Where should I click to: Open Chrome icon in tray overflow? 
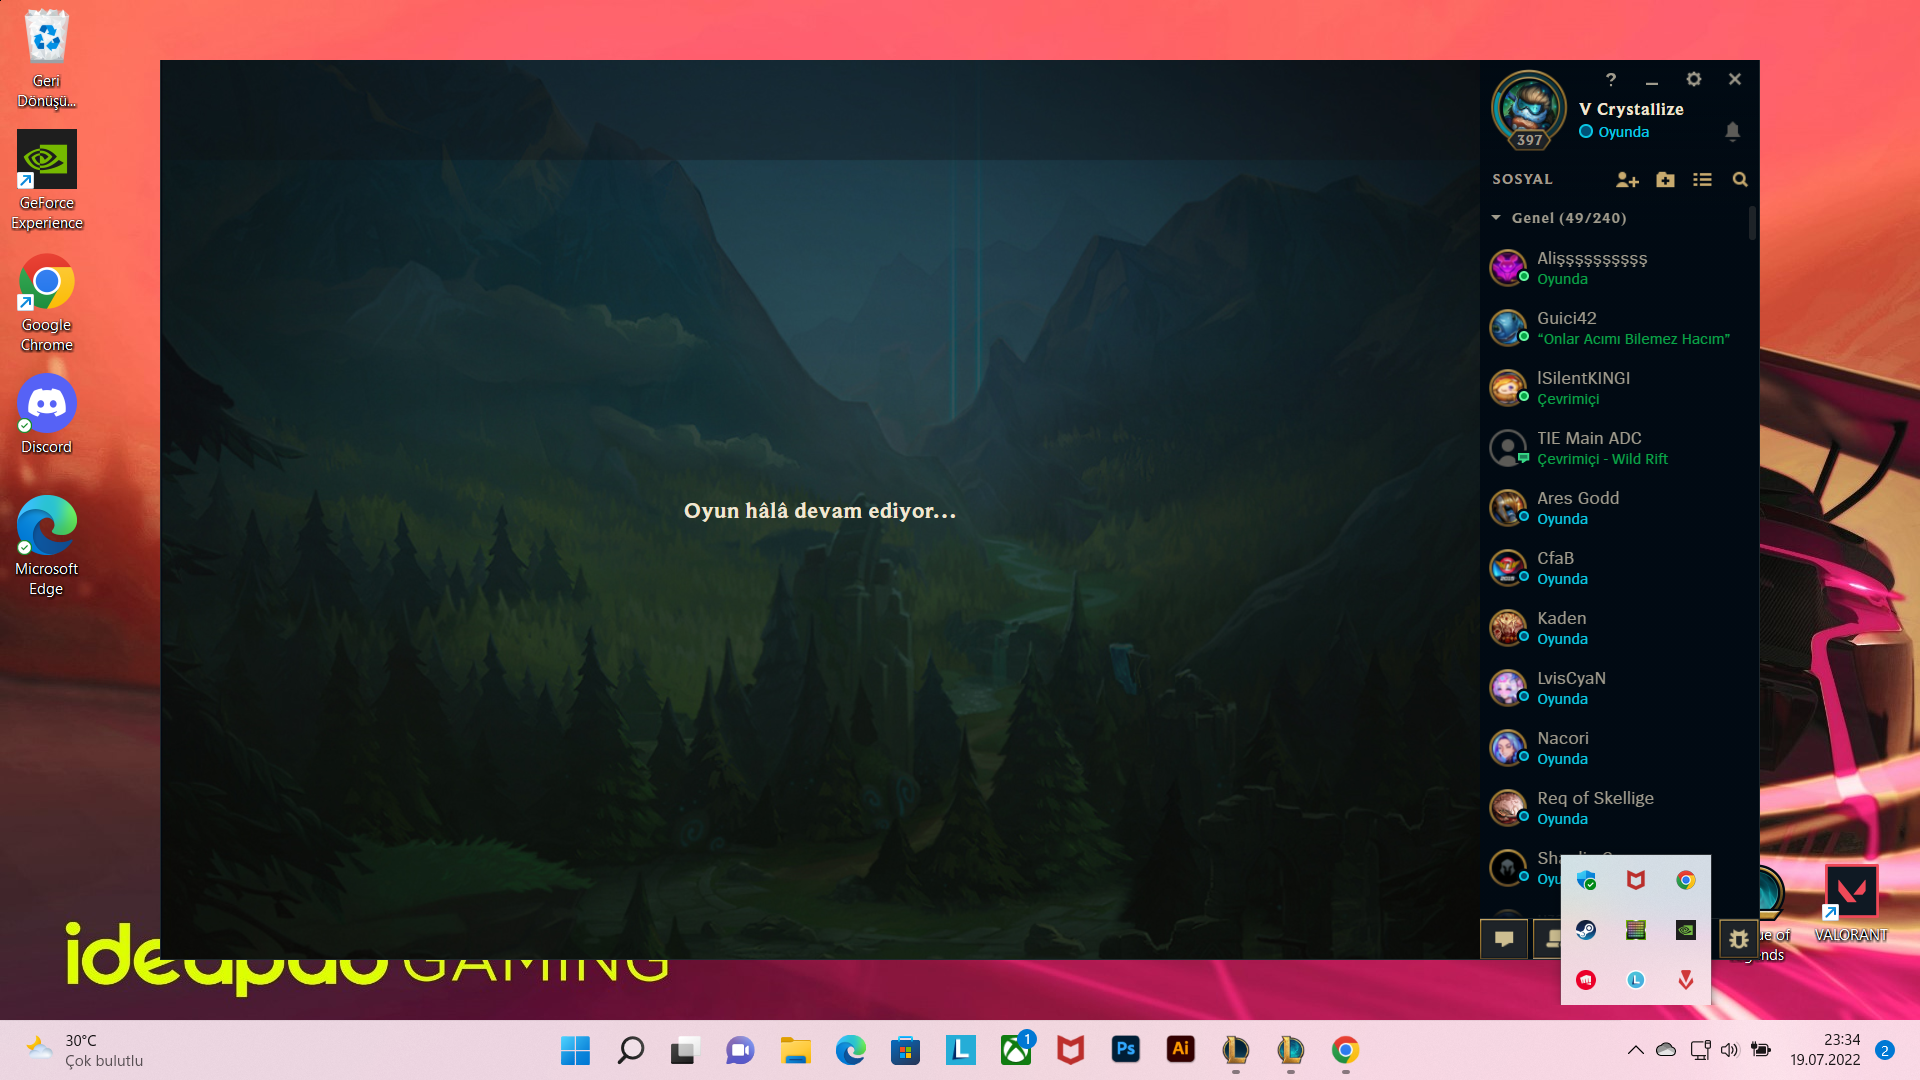coord(1686,880)
